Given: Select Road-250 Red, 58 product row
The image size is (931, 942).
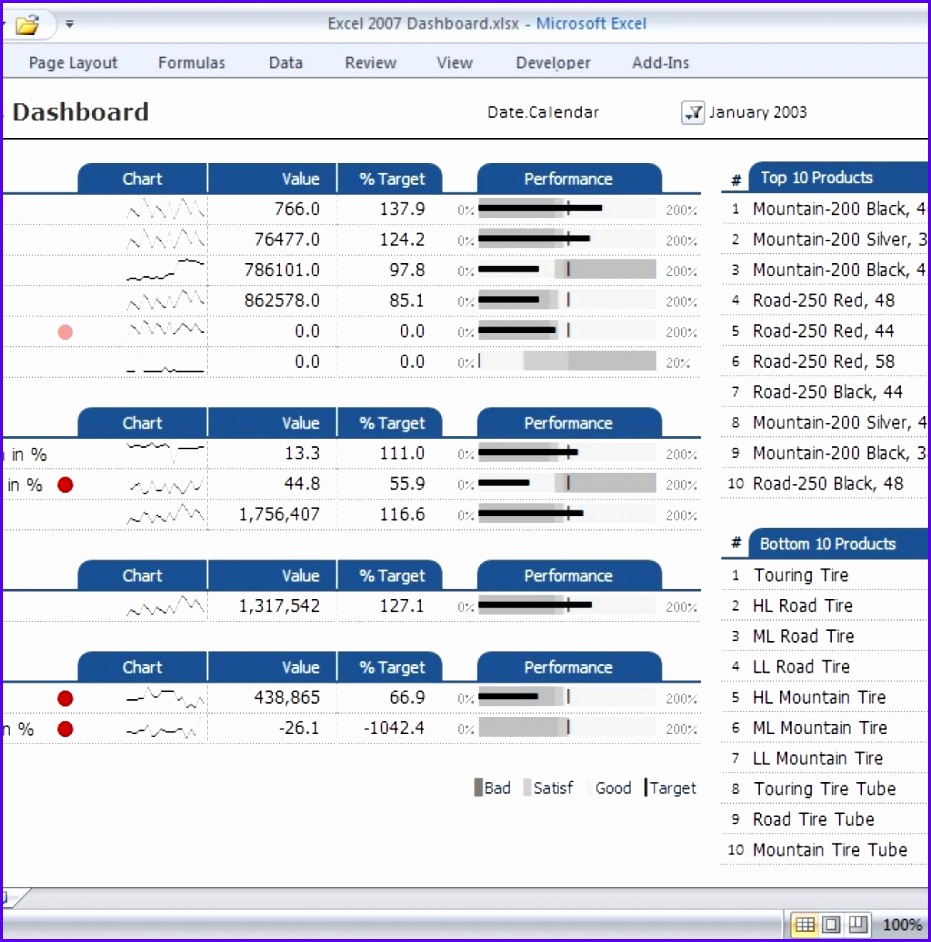Looking at the screenshot, I should pos(824,362).
